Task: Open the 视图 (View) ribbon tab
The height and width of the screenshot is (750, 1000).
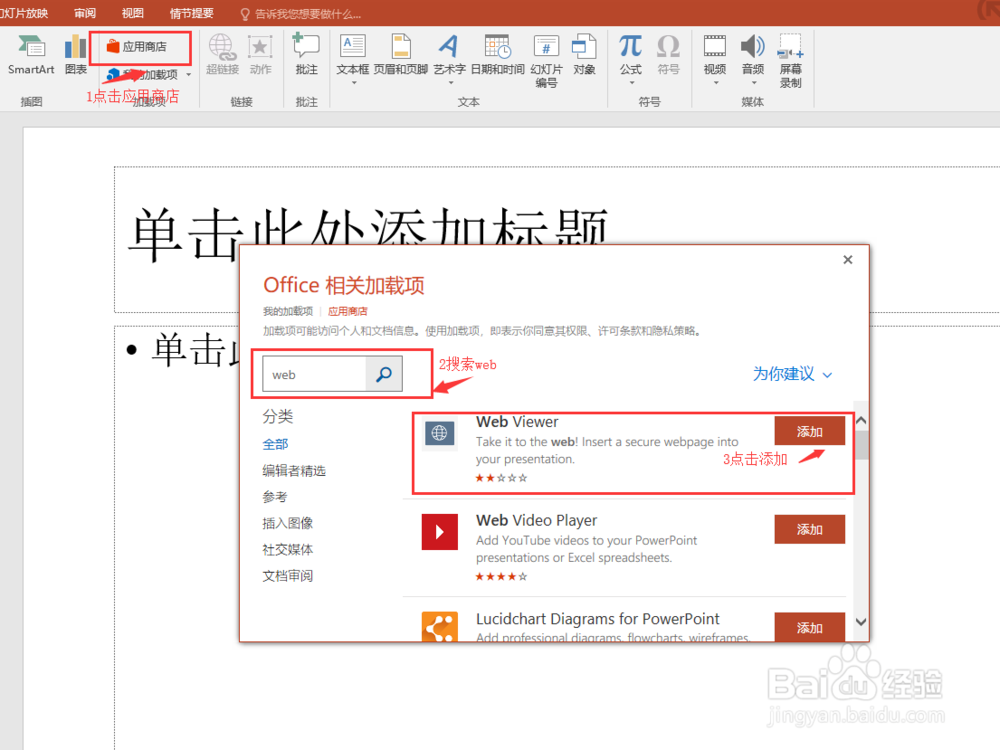Action: [x=133, y=13]
